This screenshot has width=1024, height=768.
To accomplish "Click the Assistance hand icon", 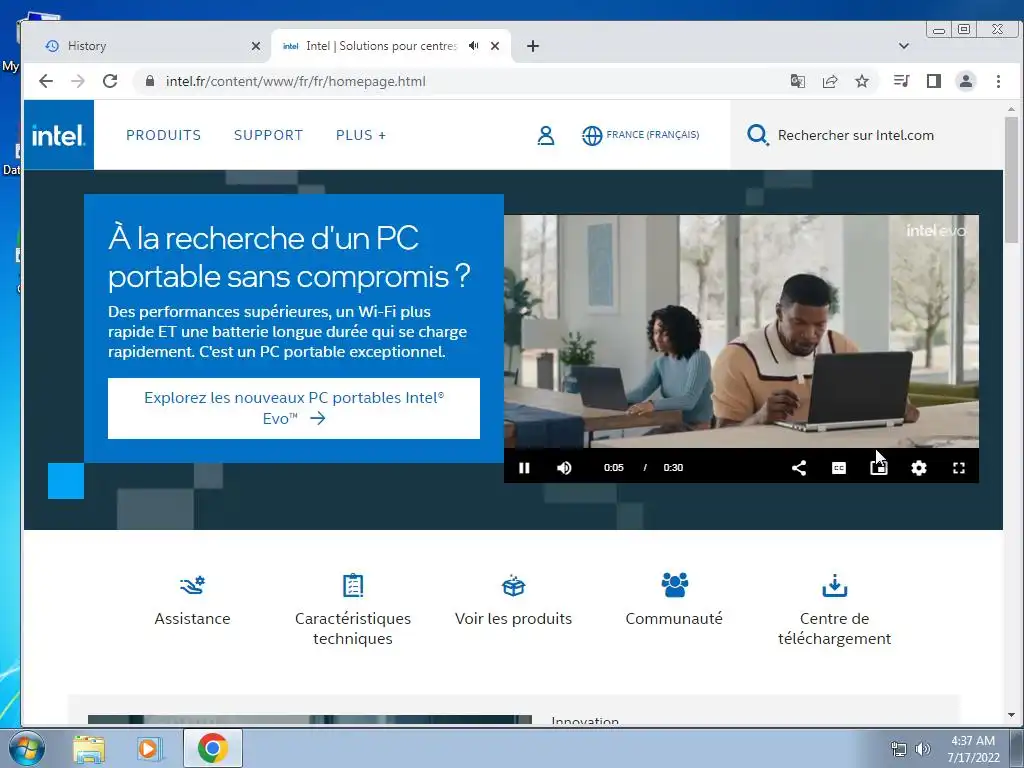I will [x=192, y=585].
